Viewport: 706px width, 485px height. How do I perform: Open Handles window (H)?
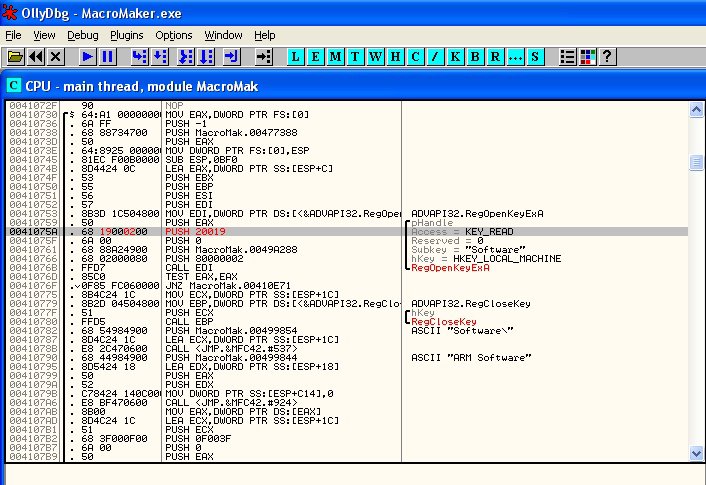(x=395, y=57)
